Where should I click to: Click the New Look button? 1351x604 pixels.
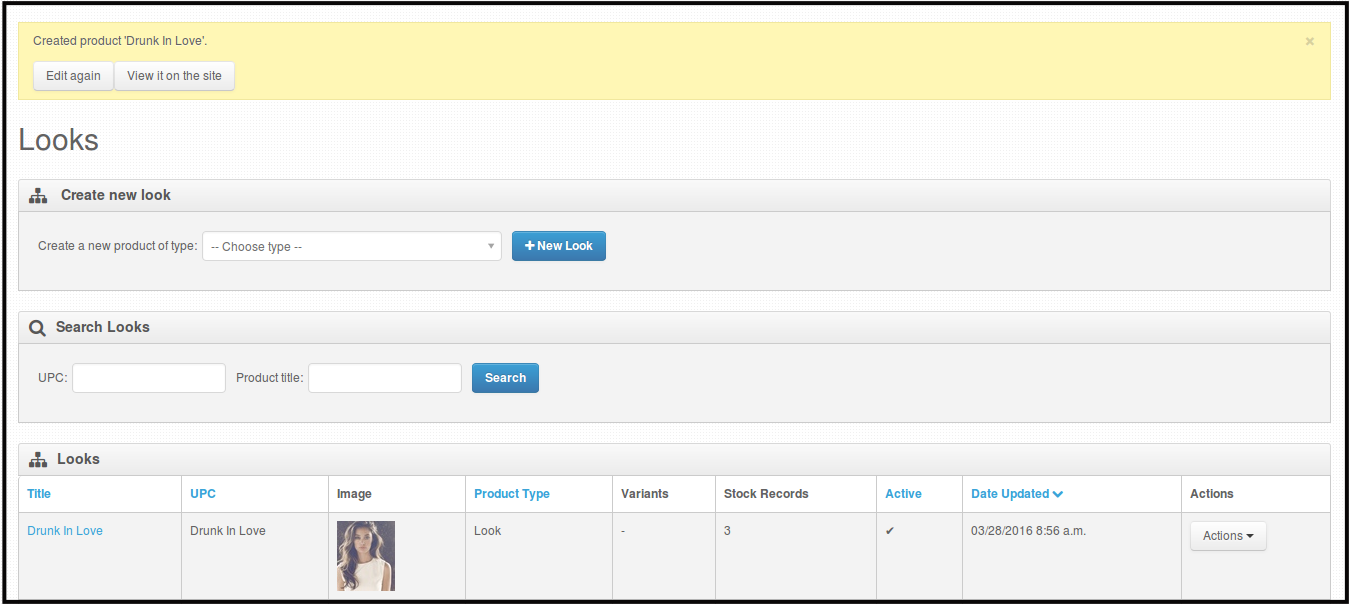[x=558, y=246]
